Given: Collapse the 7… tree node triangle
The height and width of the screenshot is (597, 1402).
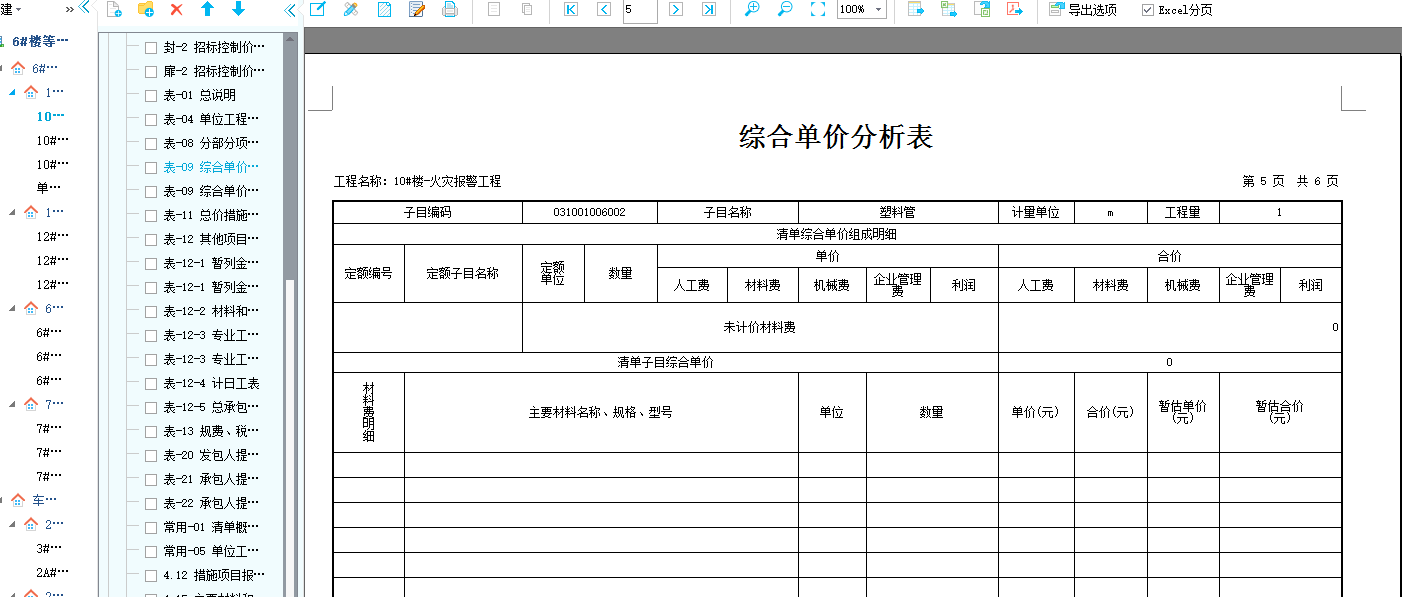Looking at the screenshot, I should click(x=13, y=404).
